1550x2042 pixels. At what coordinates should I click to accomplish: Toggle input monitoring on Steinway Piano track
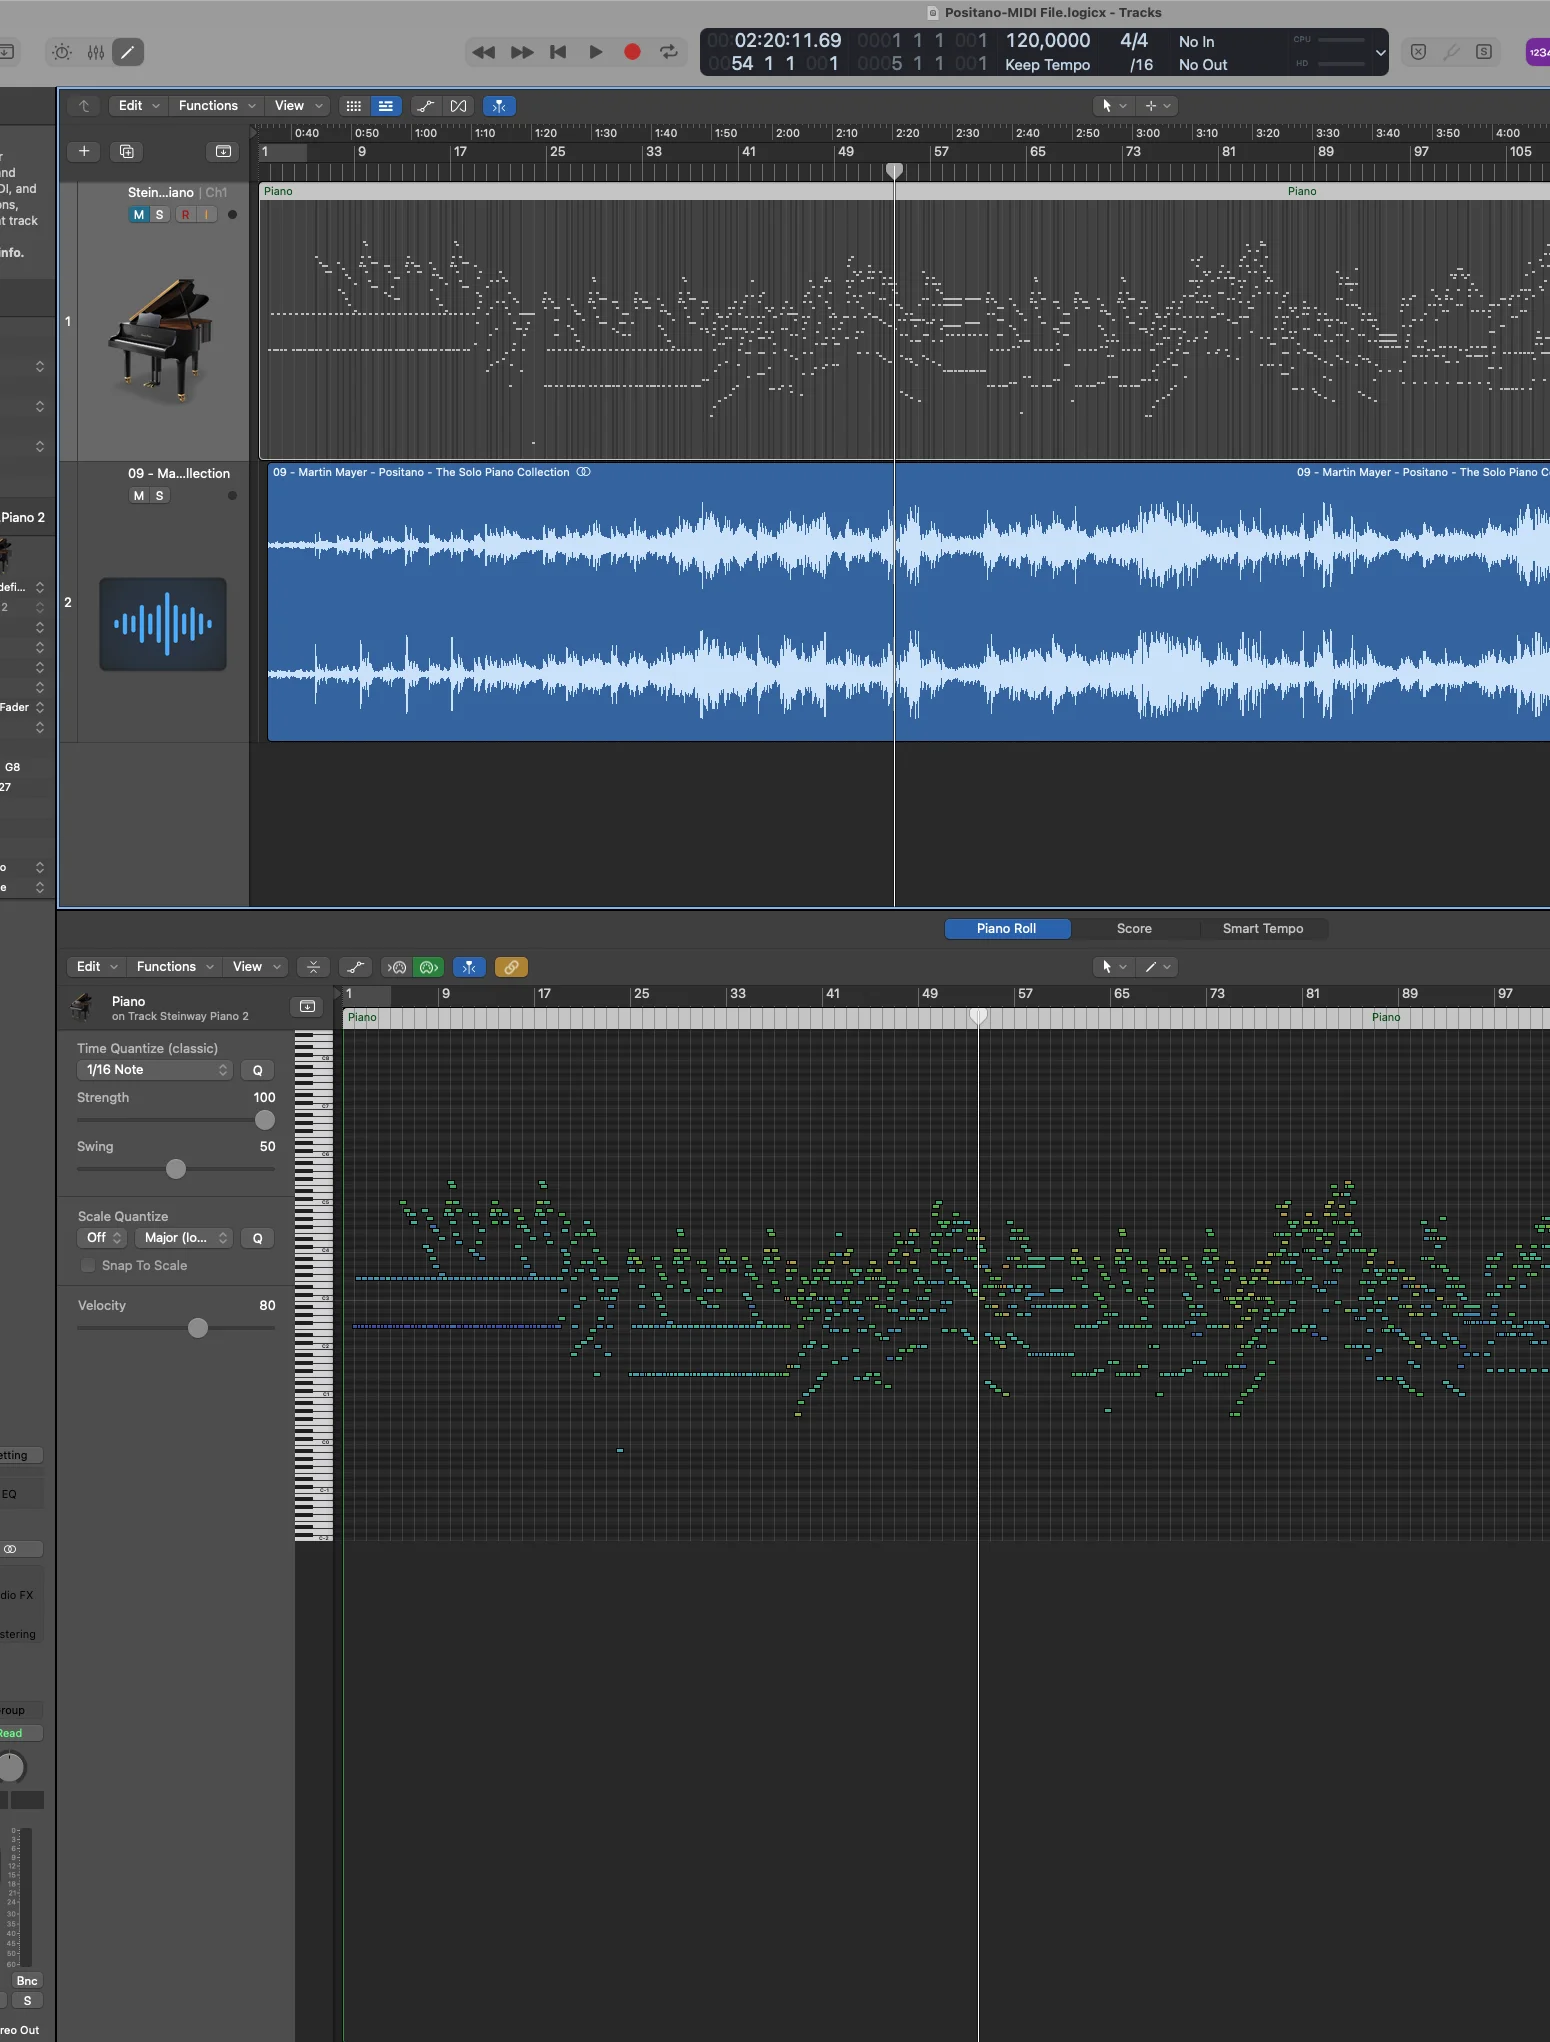(206, 215)
